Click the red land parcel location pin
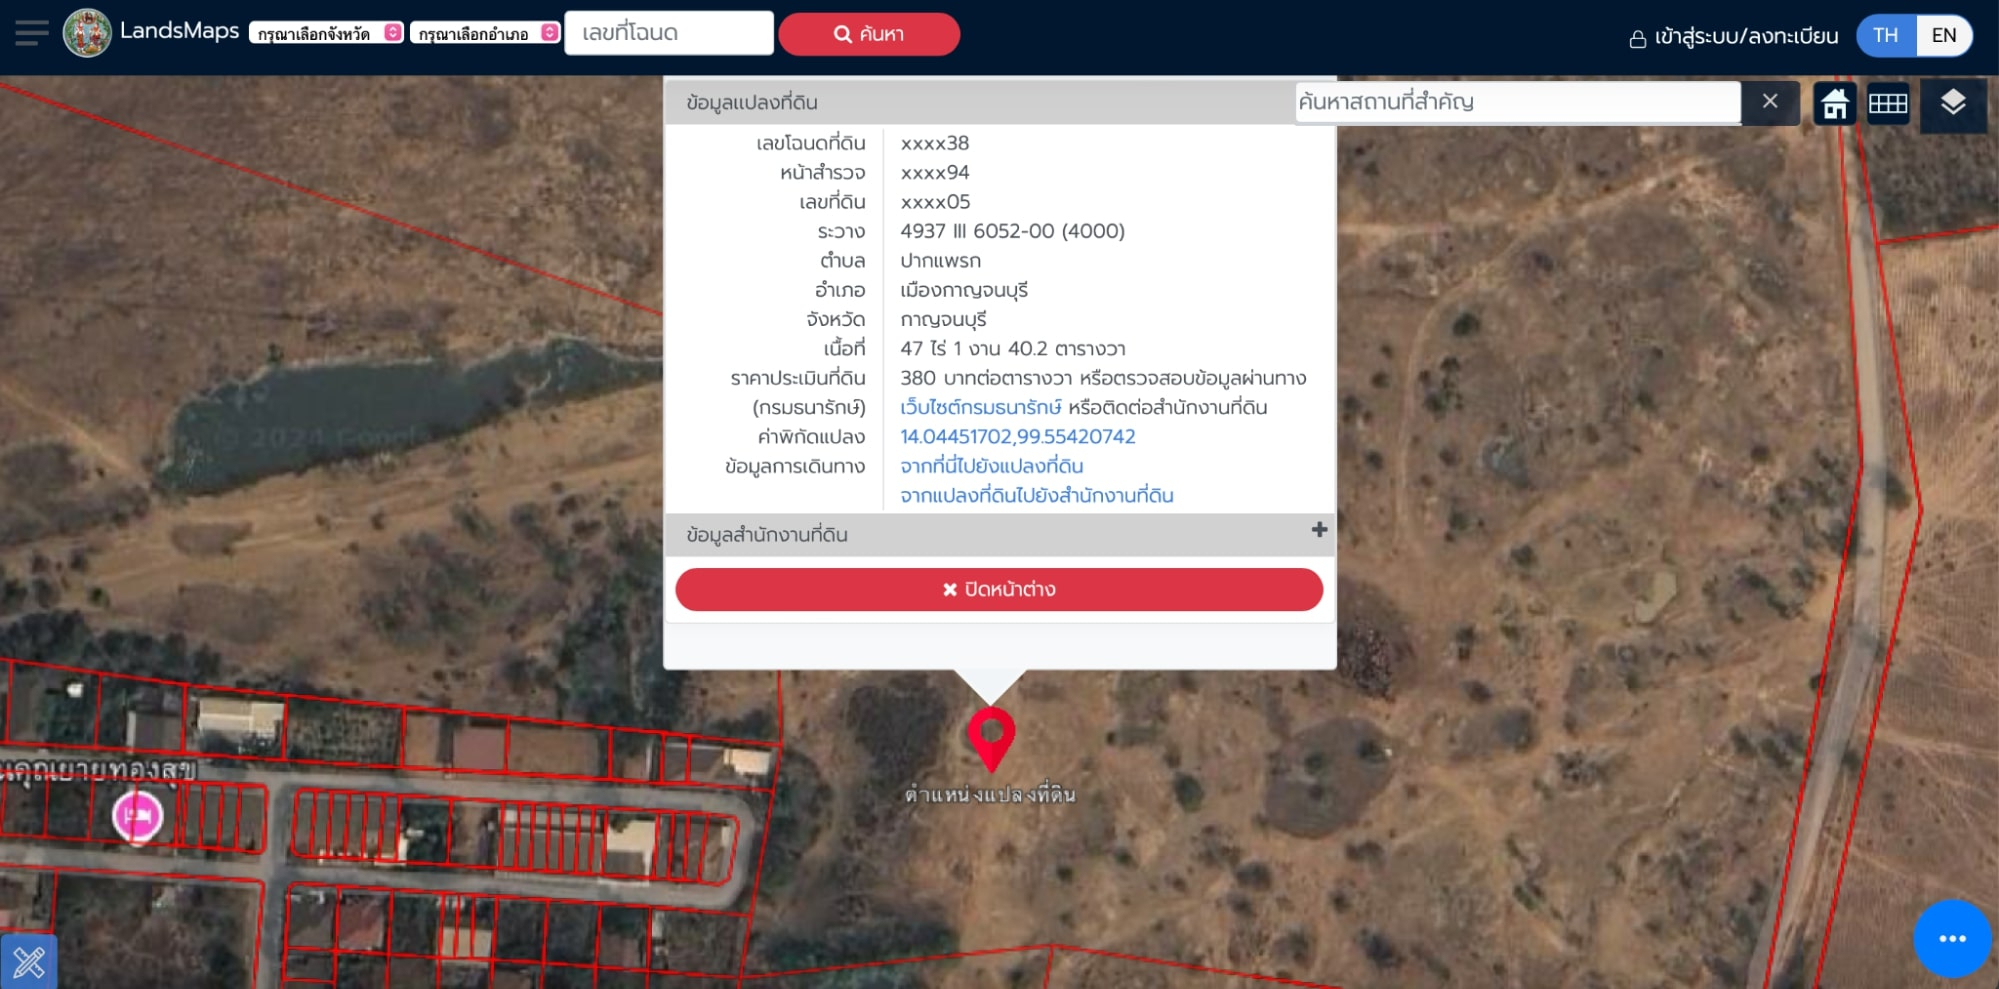Image resolution: width=1999 pixels, height=989 pixels. [x=991, y=737]
